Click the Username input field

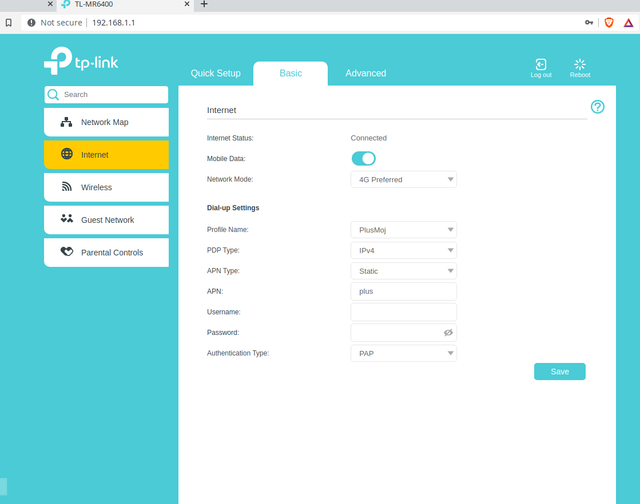click(x=403, y=312)
